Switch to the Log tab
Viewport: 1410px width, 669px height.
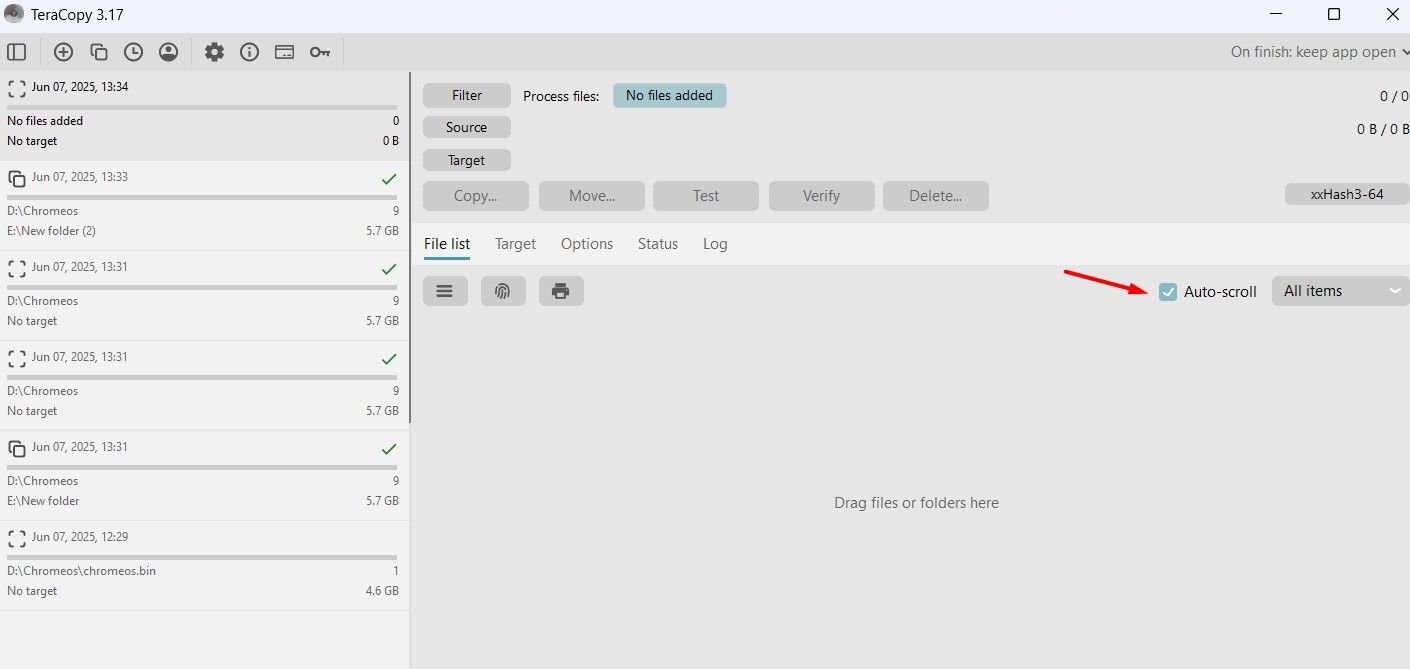715,244
